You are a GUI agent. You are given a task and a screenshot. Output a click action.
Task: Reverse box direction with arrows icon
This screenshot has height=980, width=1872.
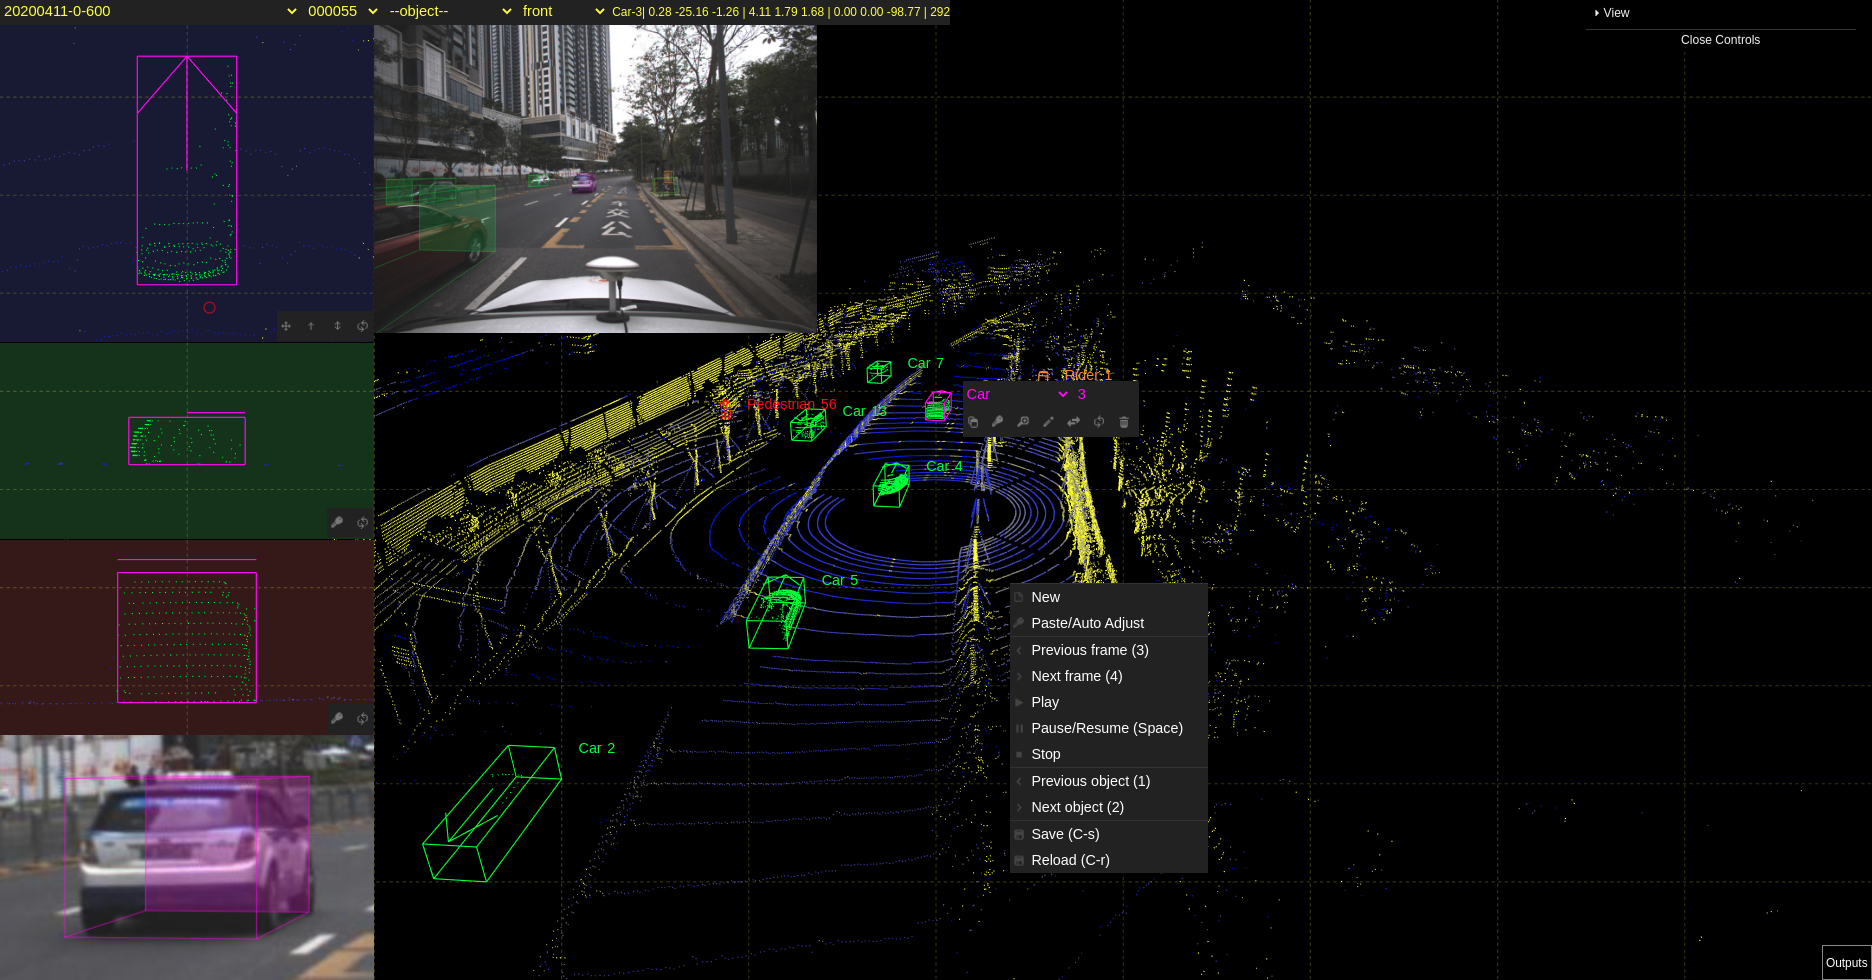point(1073,421)
